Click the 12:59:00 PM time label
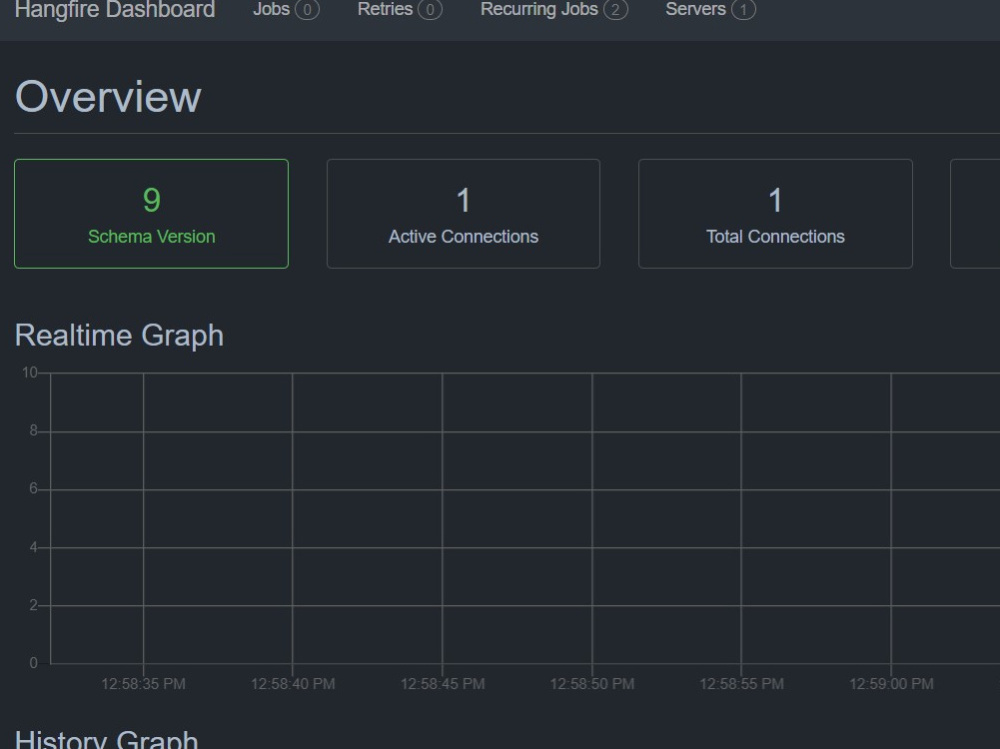Viewport: 1000px width, 749px height. [892, 684]
